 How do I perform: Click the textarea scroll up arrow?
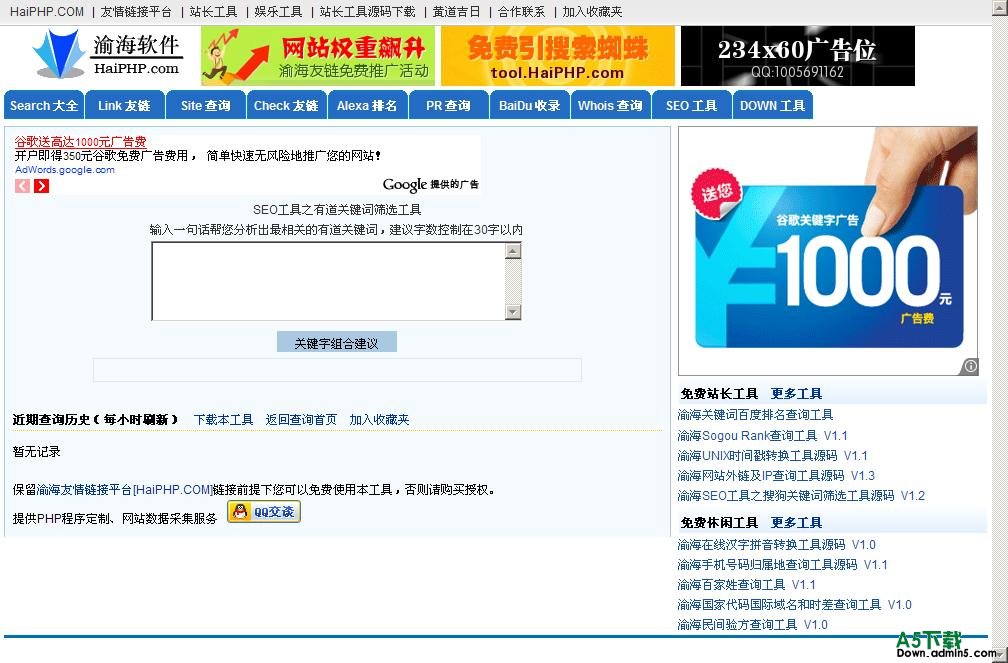click(x=512, y=251)
